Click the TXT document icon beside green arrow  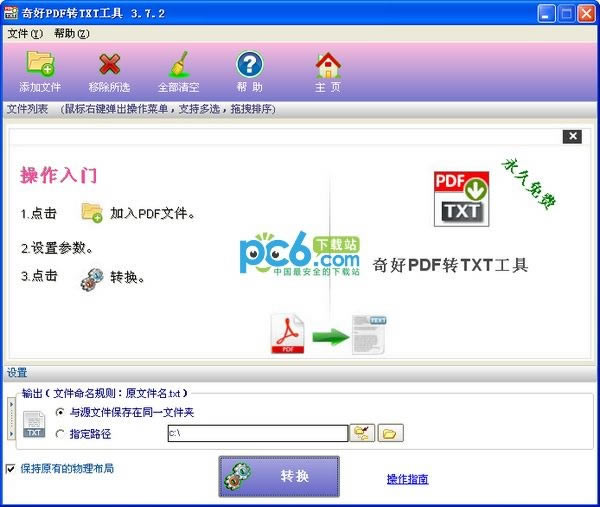(369, 334)
